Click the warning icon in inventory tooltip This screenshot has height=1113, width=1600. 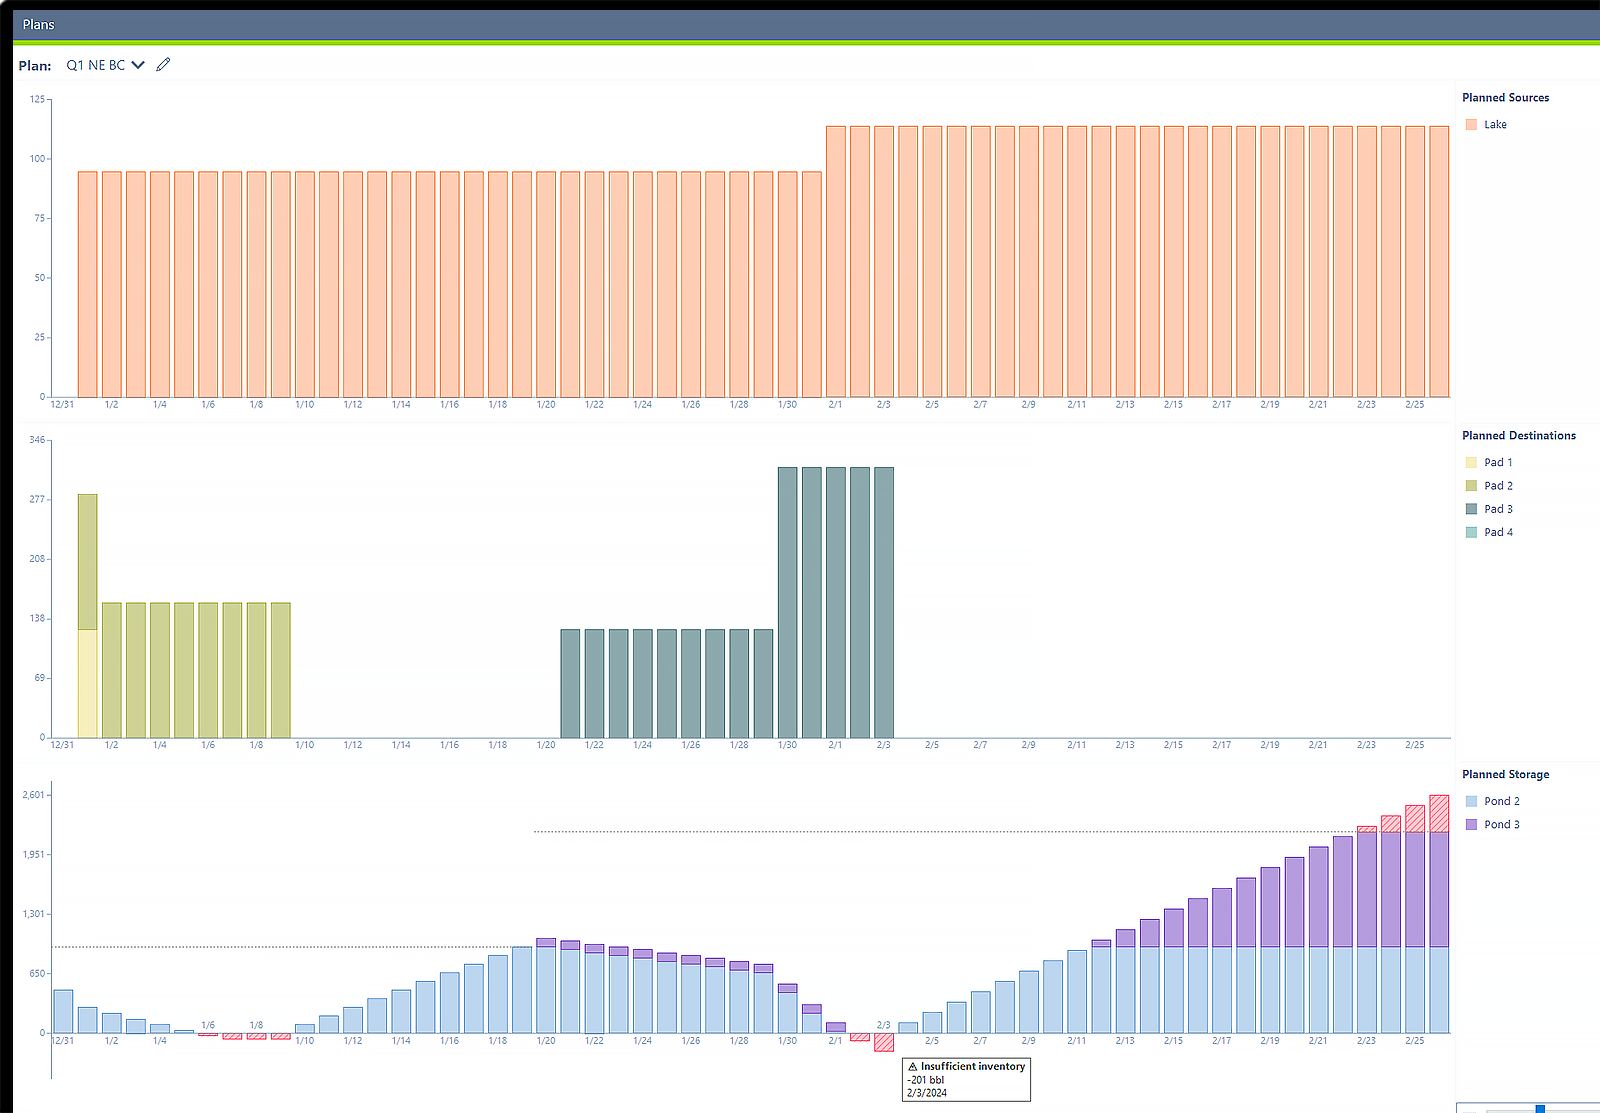pos(912,1067)
